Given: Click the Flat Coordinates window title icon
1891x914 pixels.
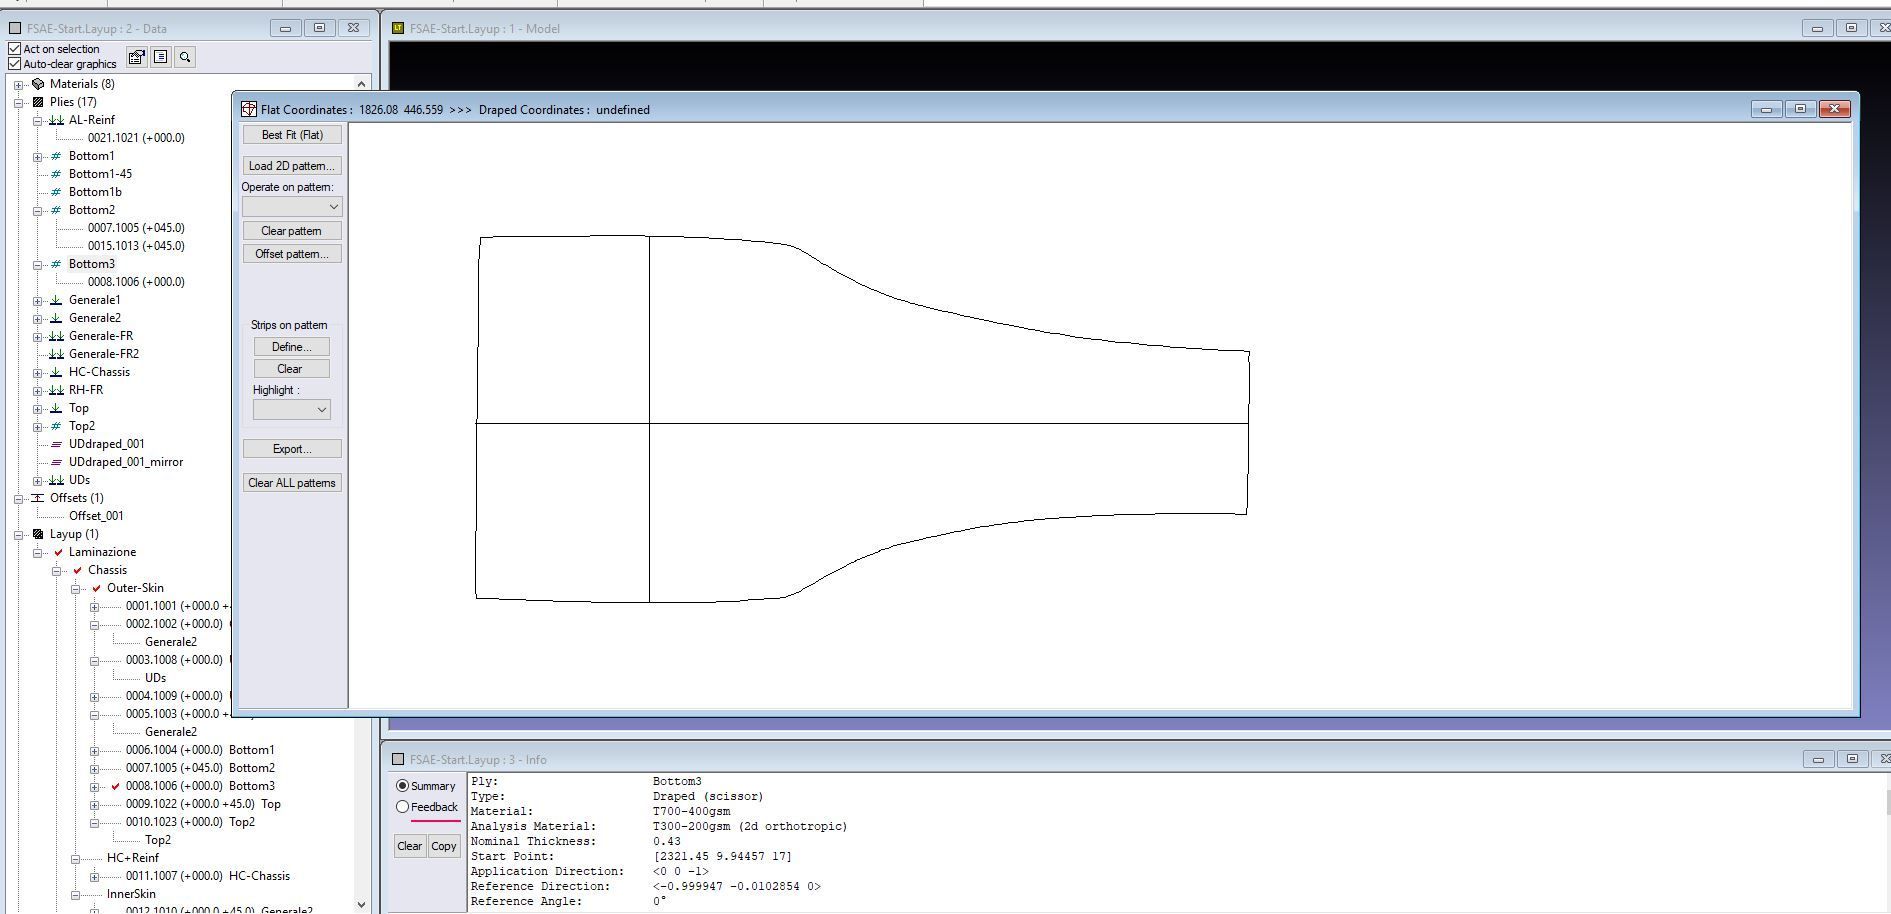Looking at the screenshot, I should pyautogui.click(x=249, y=109).
